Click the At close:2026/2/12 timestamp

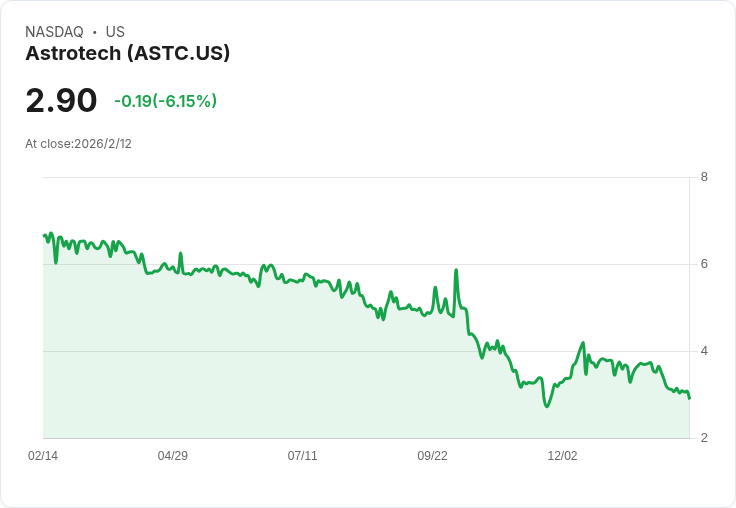click(x=78, y=144)
